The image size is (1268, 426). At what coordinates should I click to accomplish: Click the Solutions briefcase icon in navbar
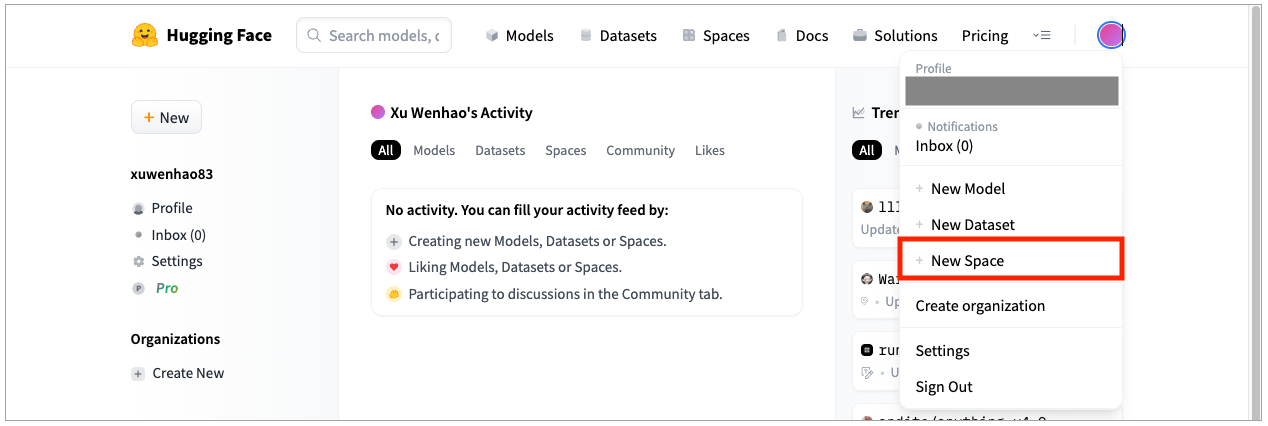[x=860, y=36]
